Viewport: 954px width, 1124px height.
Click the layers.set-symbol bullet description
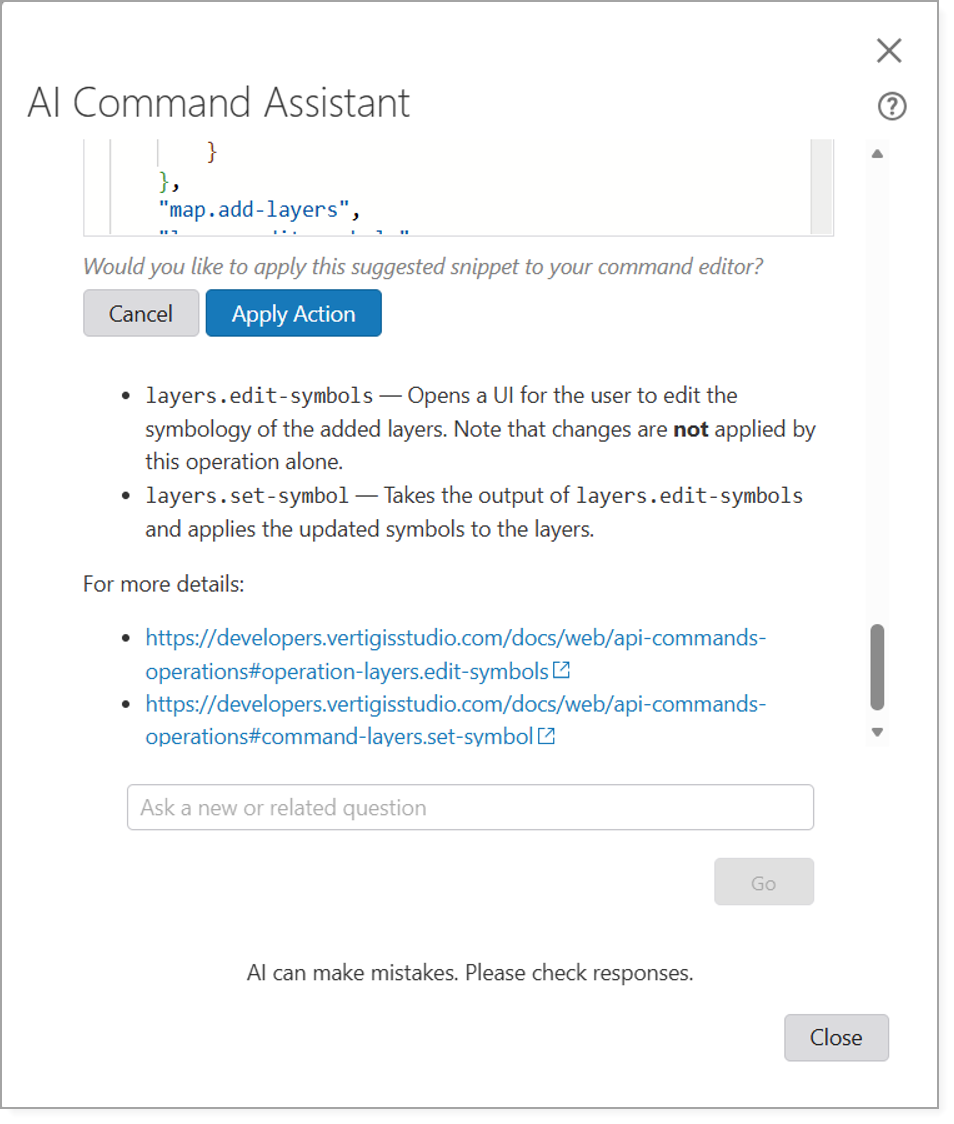(x=474, y=512)
